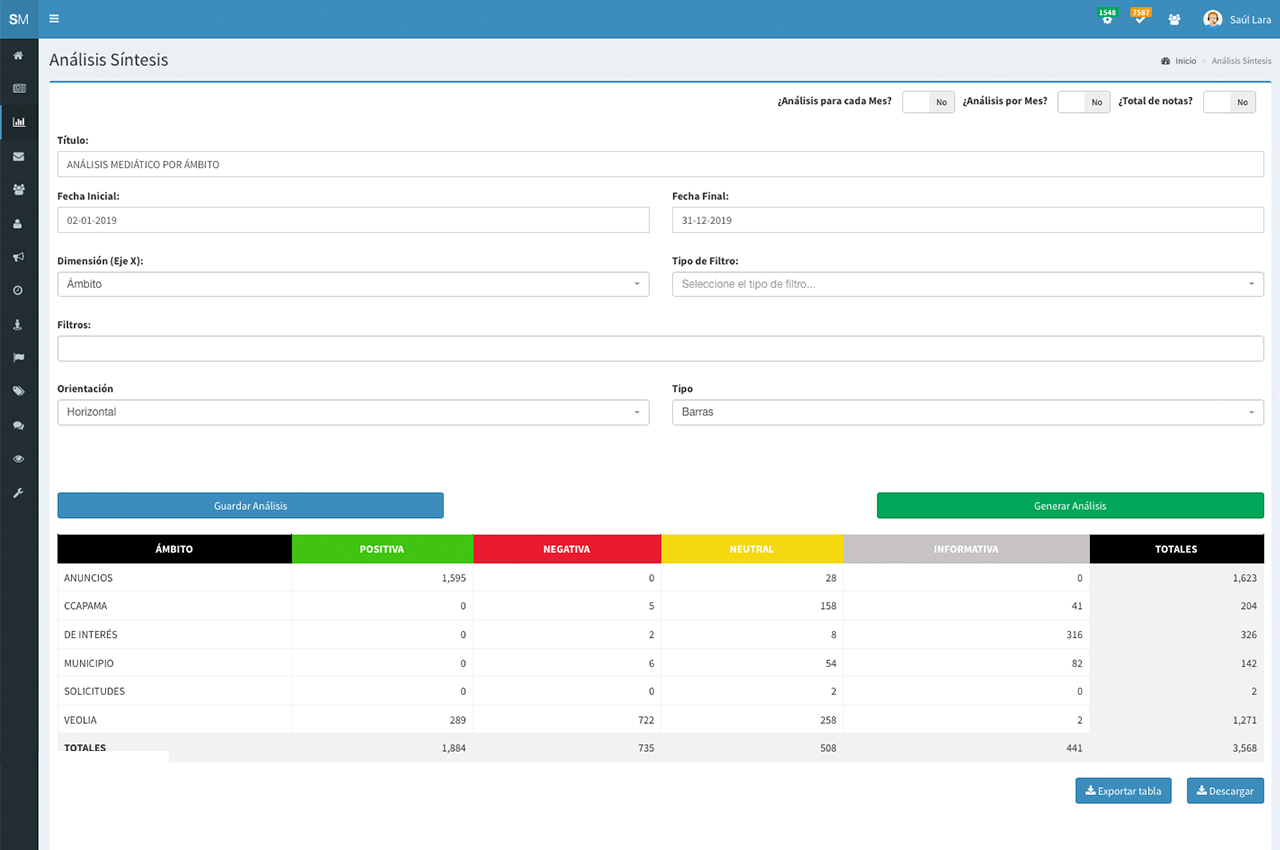Open the Home dashboard icon

19,55
